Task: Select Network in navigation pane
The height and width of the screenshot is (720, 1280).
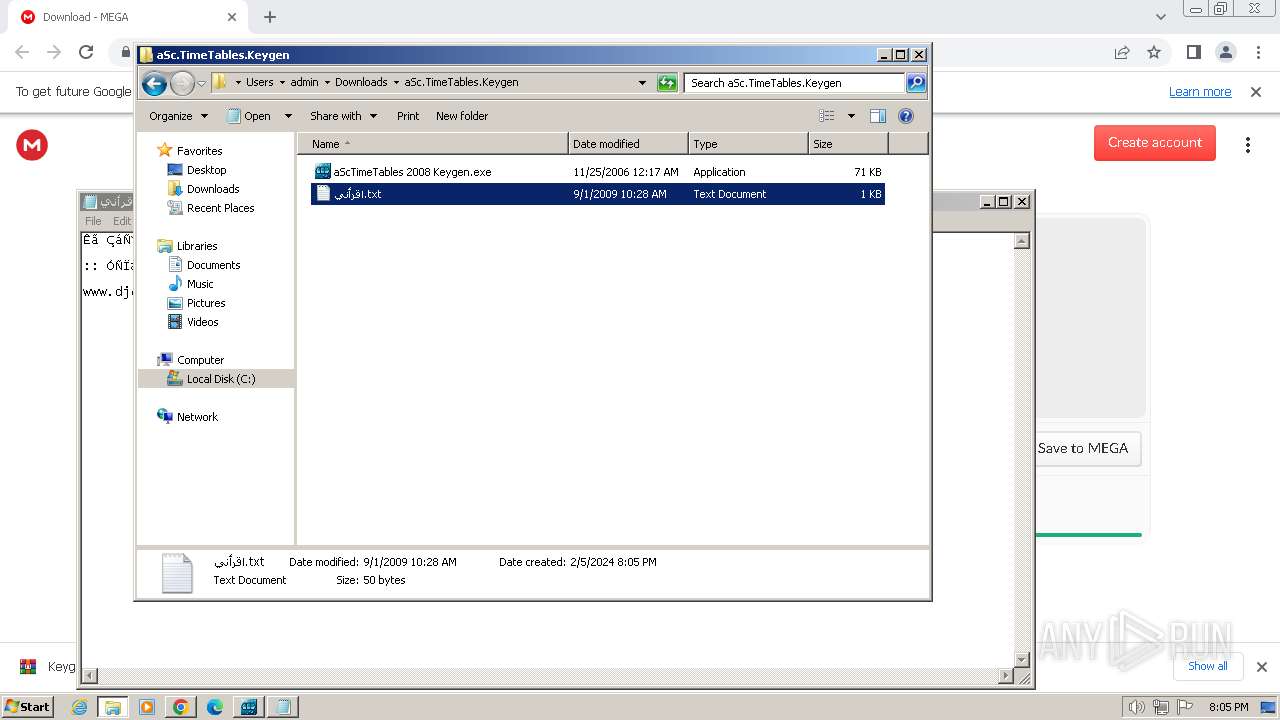Action: (x=197, y=417)
